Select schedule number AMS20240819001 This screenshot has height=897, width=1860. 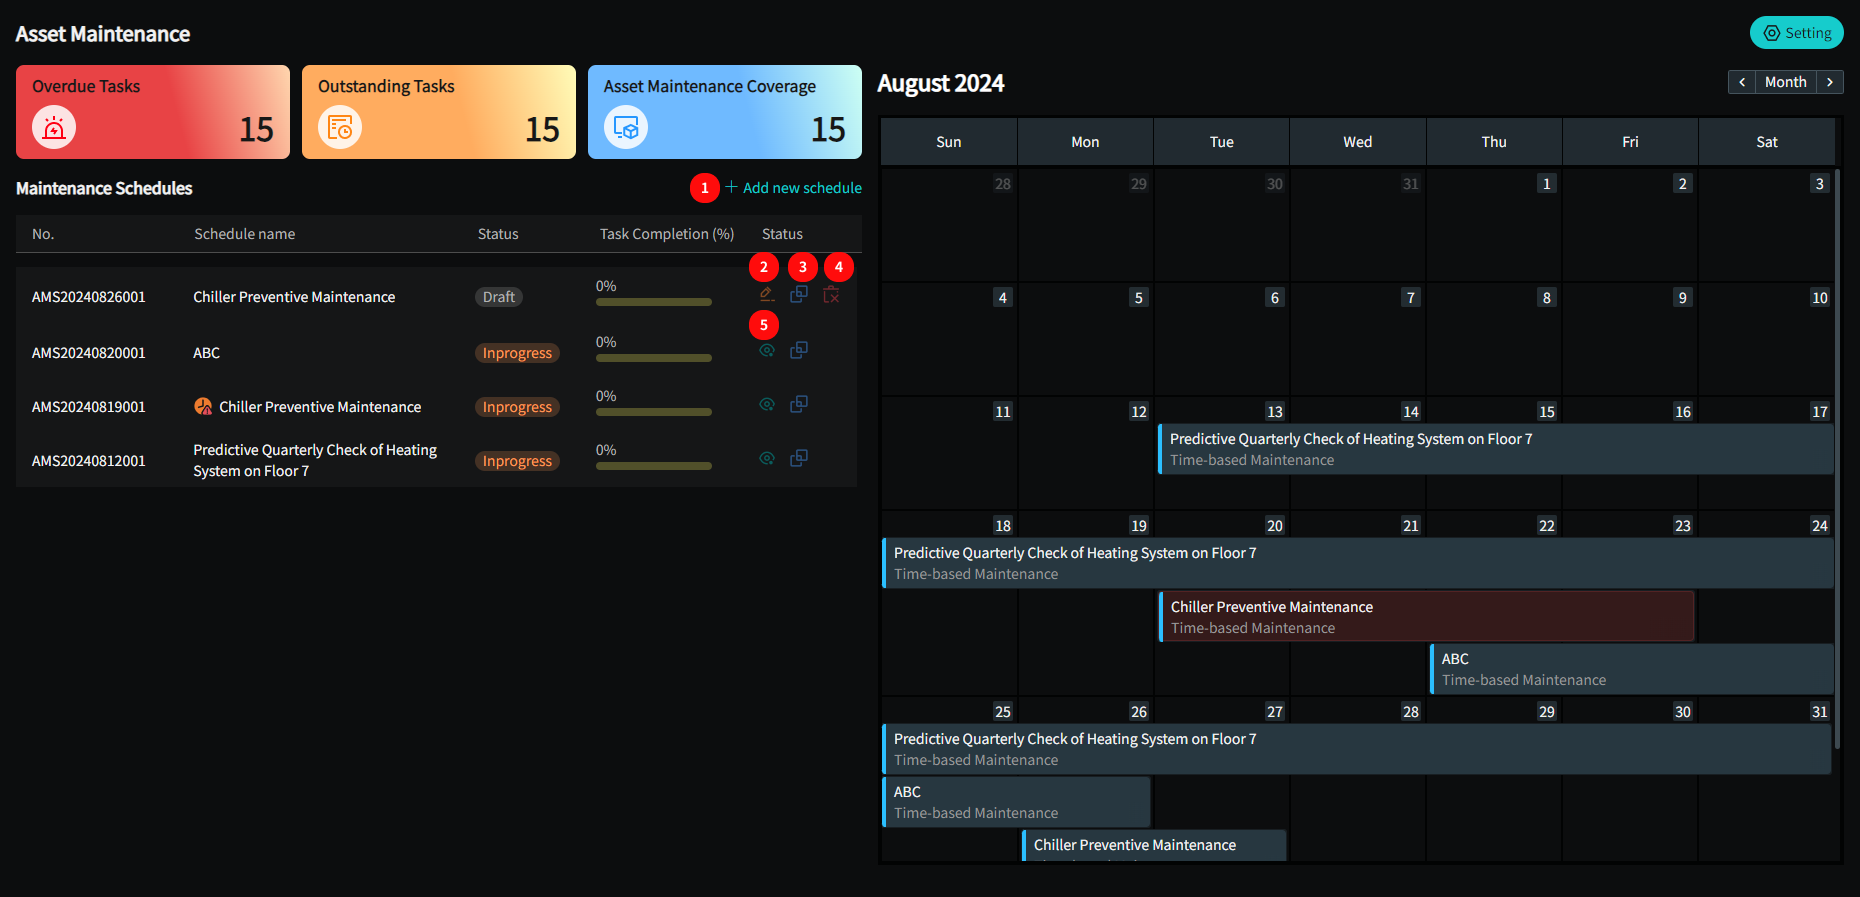(x=89, y=407)
